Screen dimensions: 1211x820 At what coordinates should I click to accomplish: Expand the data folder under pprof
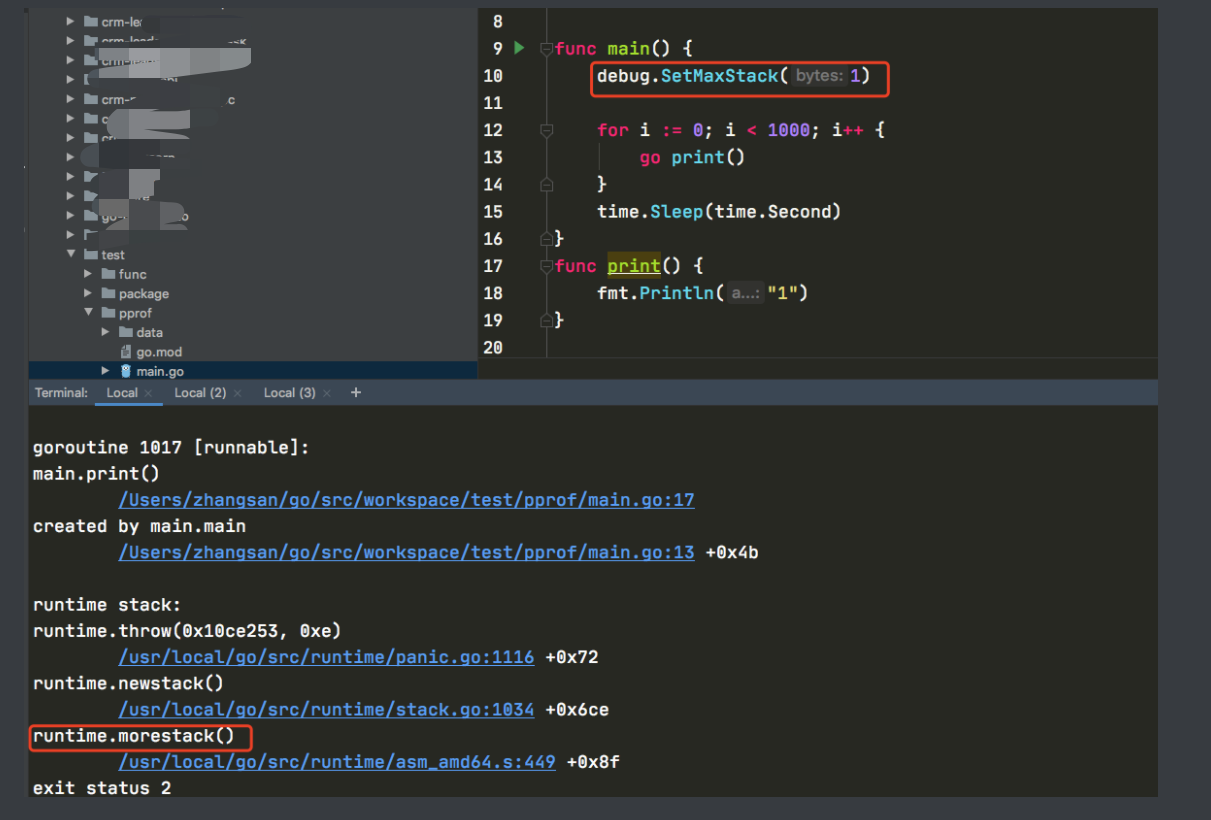click(105, 332)
